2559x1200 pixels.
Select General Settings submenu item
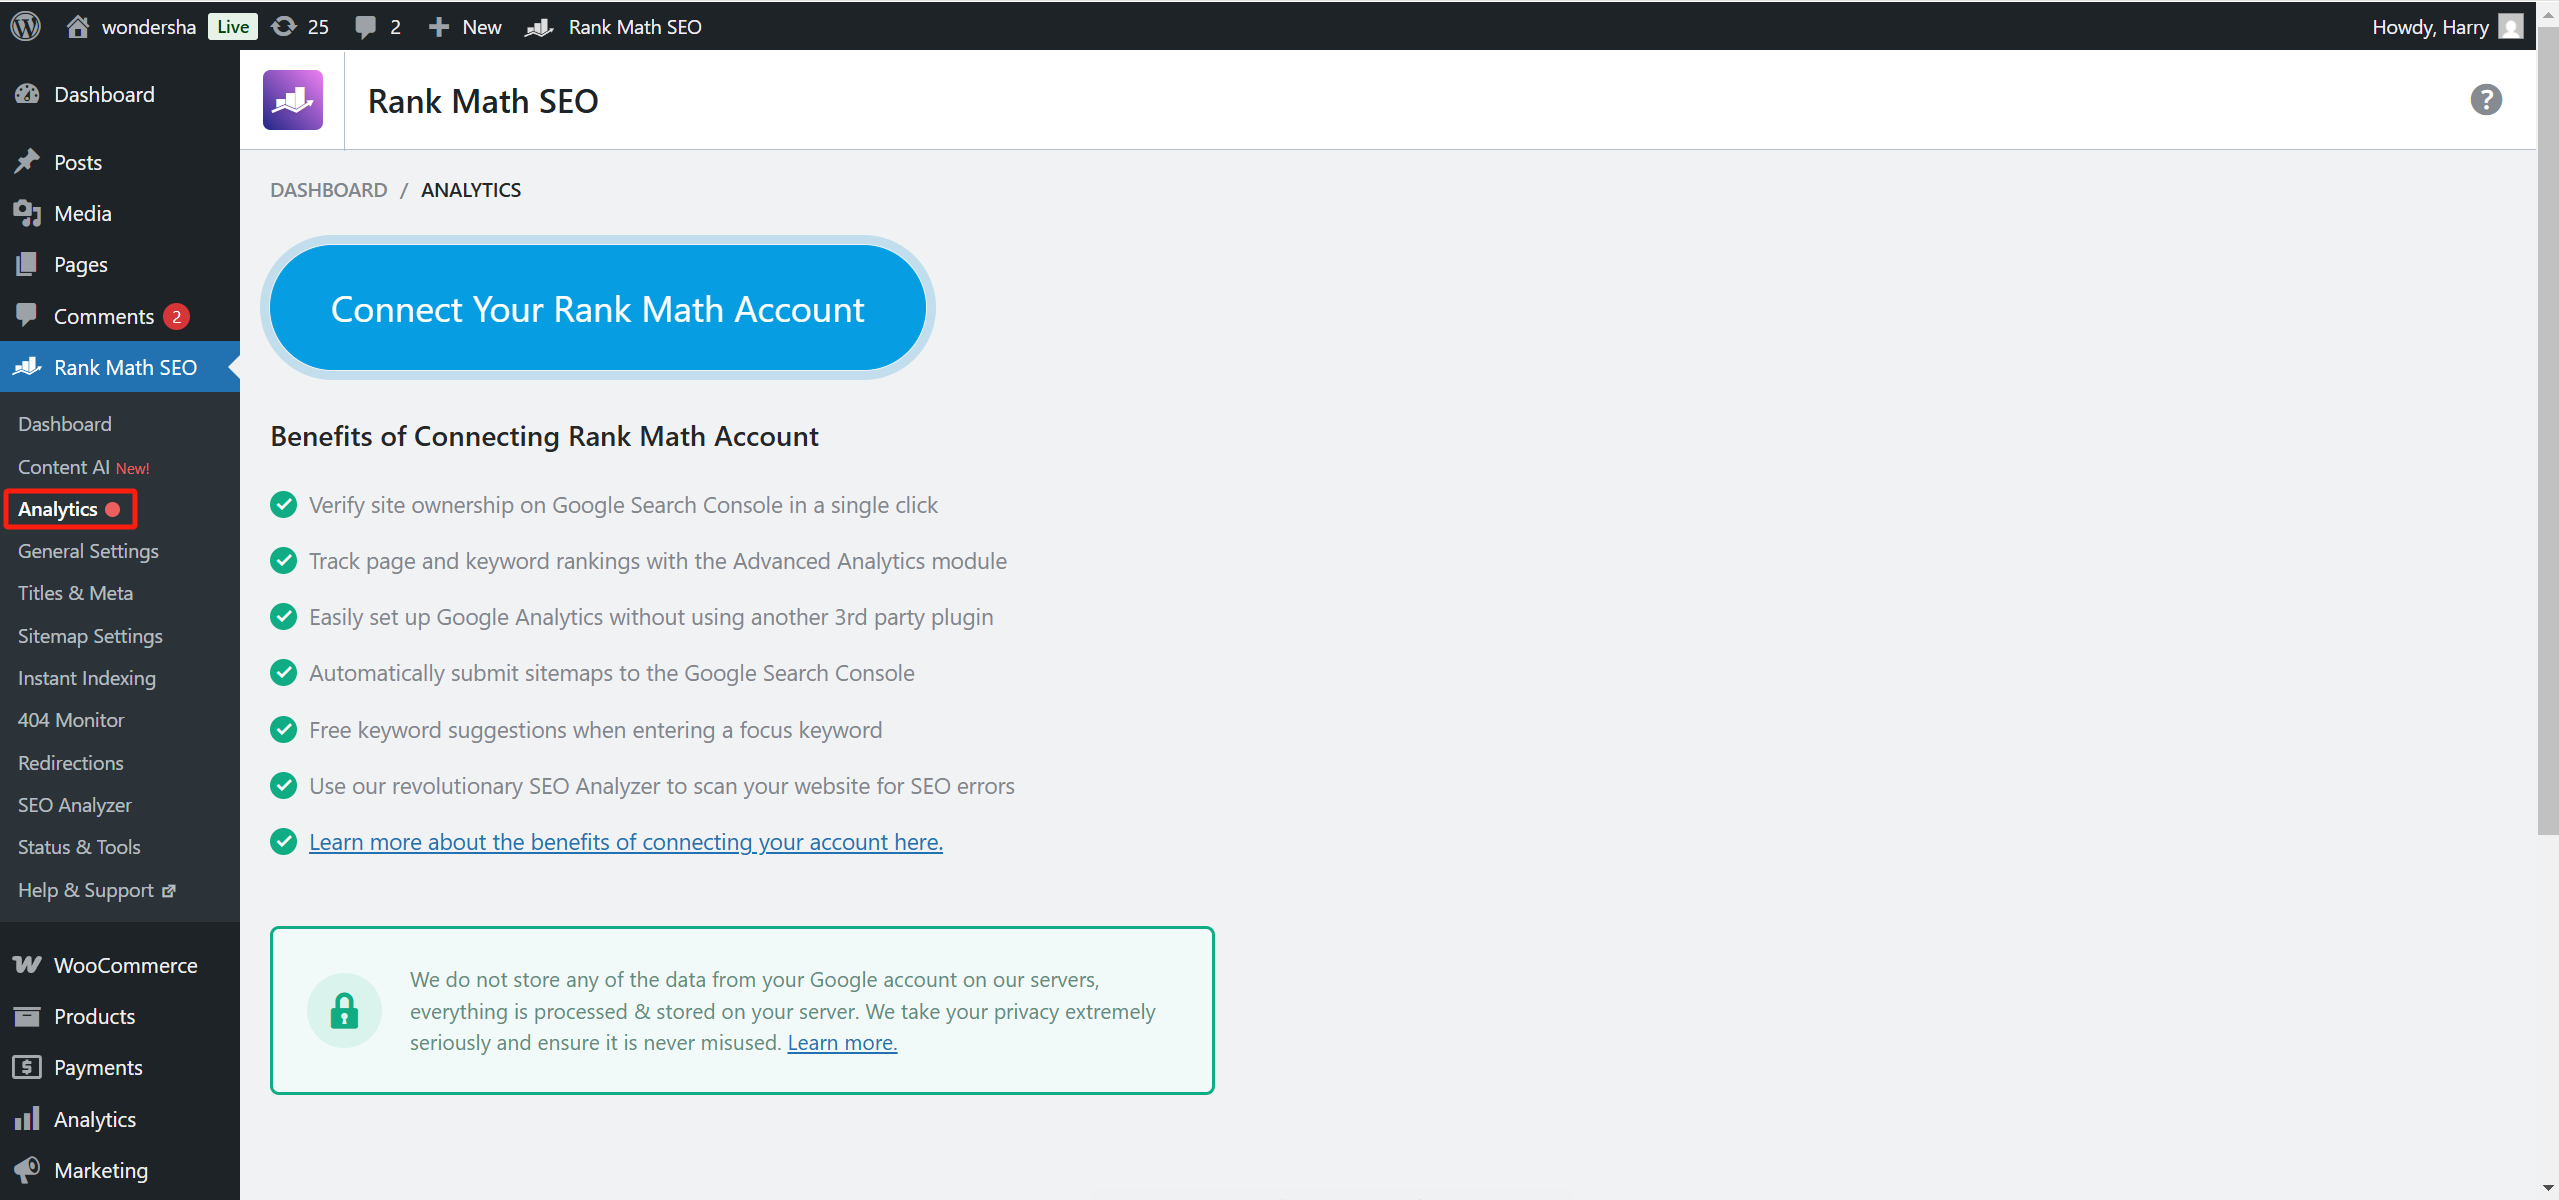(88, 551)
